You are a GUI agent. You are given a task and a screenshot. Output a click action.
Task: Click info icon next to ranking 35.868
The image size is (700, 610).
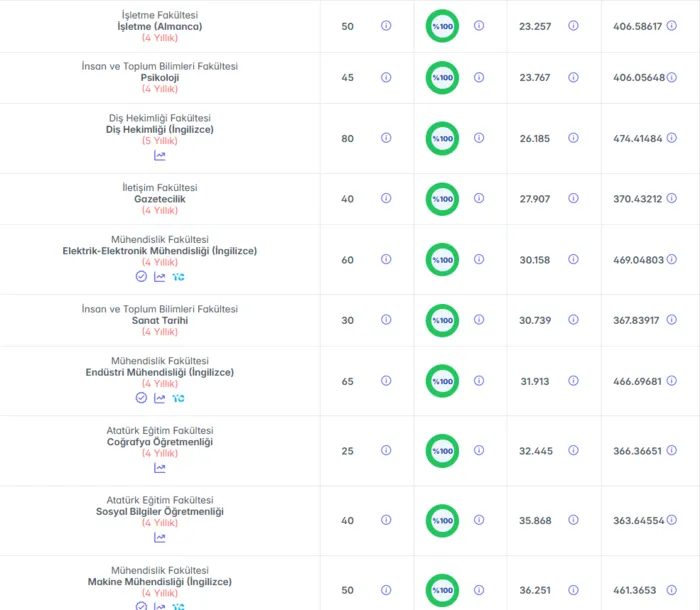coord(573,520)
